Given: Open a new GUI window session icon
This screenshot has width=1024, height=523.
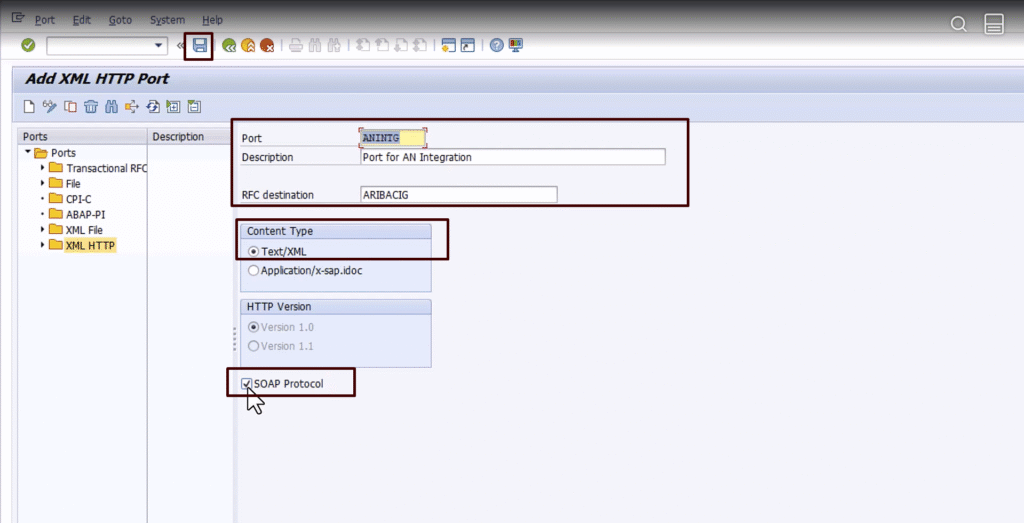Looking at the screenshot, I should tap(448, 45).
